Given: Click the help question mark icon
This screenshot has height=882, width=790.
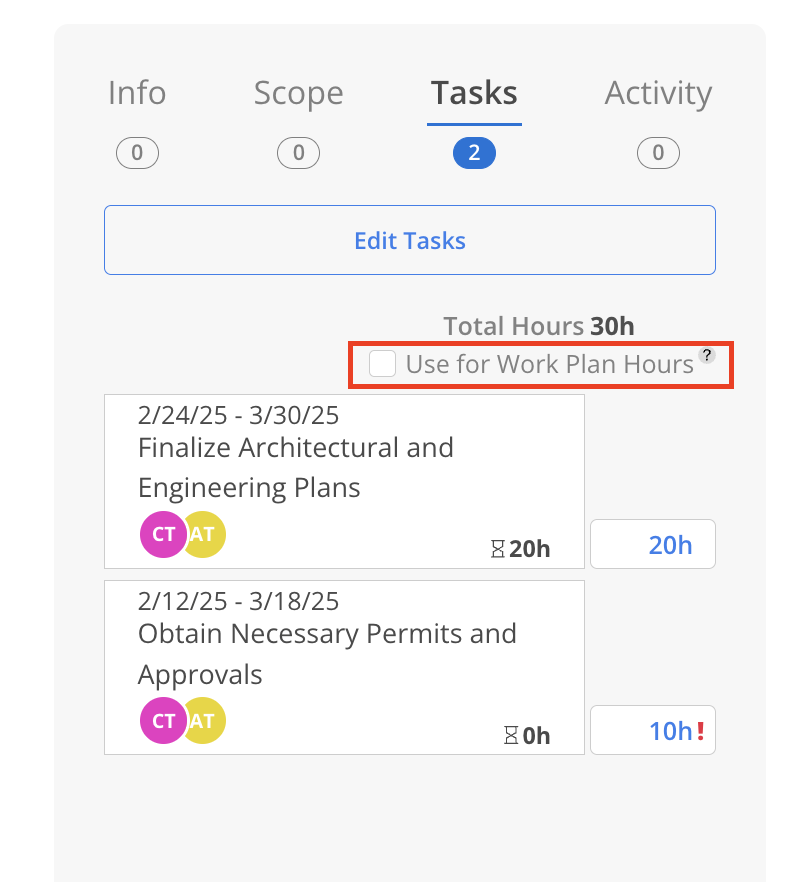Looking at the screenshot, I should point(707,356).
